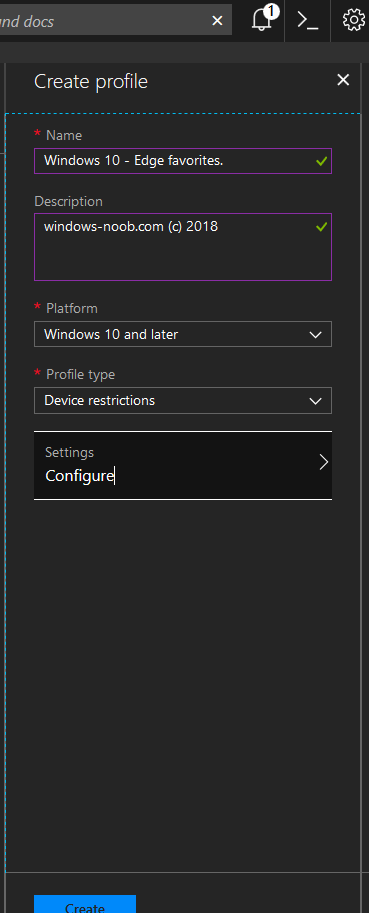
Task: Click the Name text field
Action: pos(183,161)
